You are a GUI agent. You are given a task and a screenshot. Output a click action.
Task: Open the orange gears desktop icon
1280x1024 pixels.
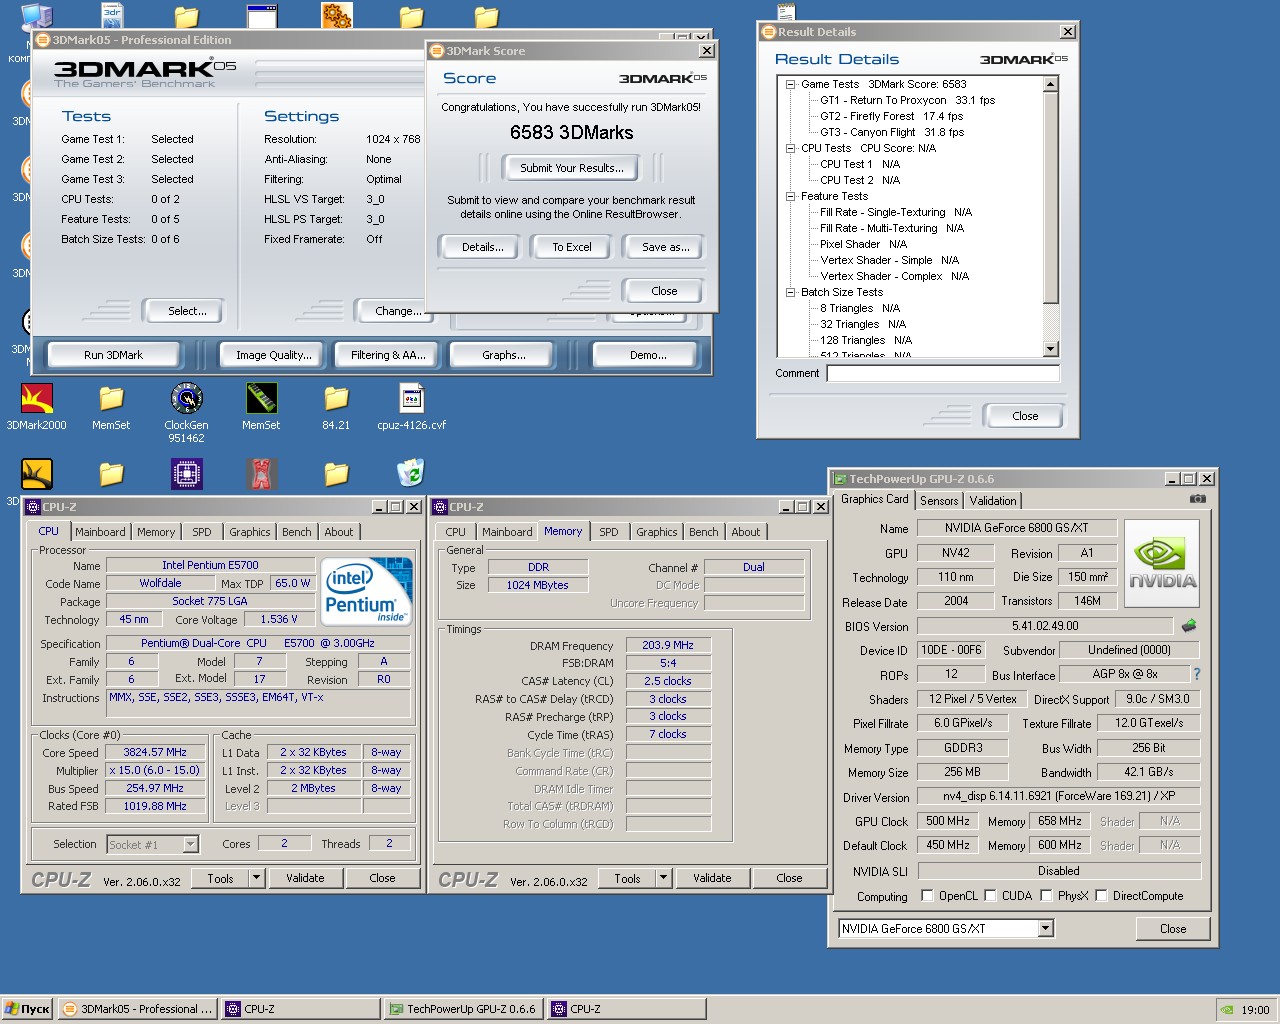click(x=336, y=15)
